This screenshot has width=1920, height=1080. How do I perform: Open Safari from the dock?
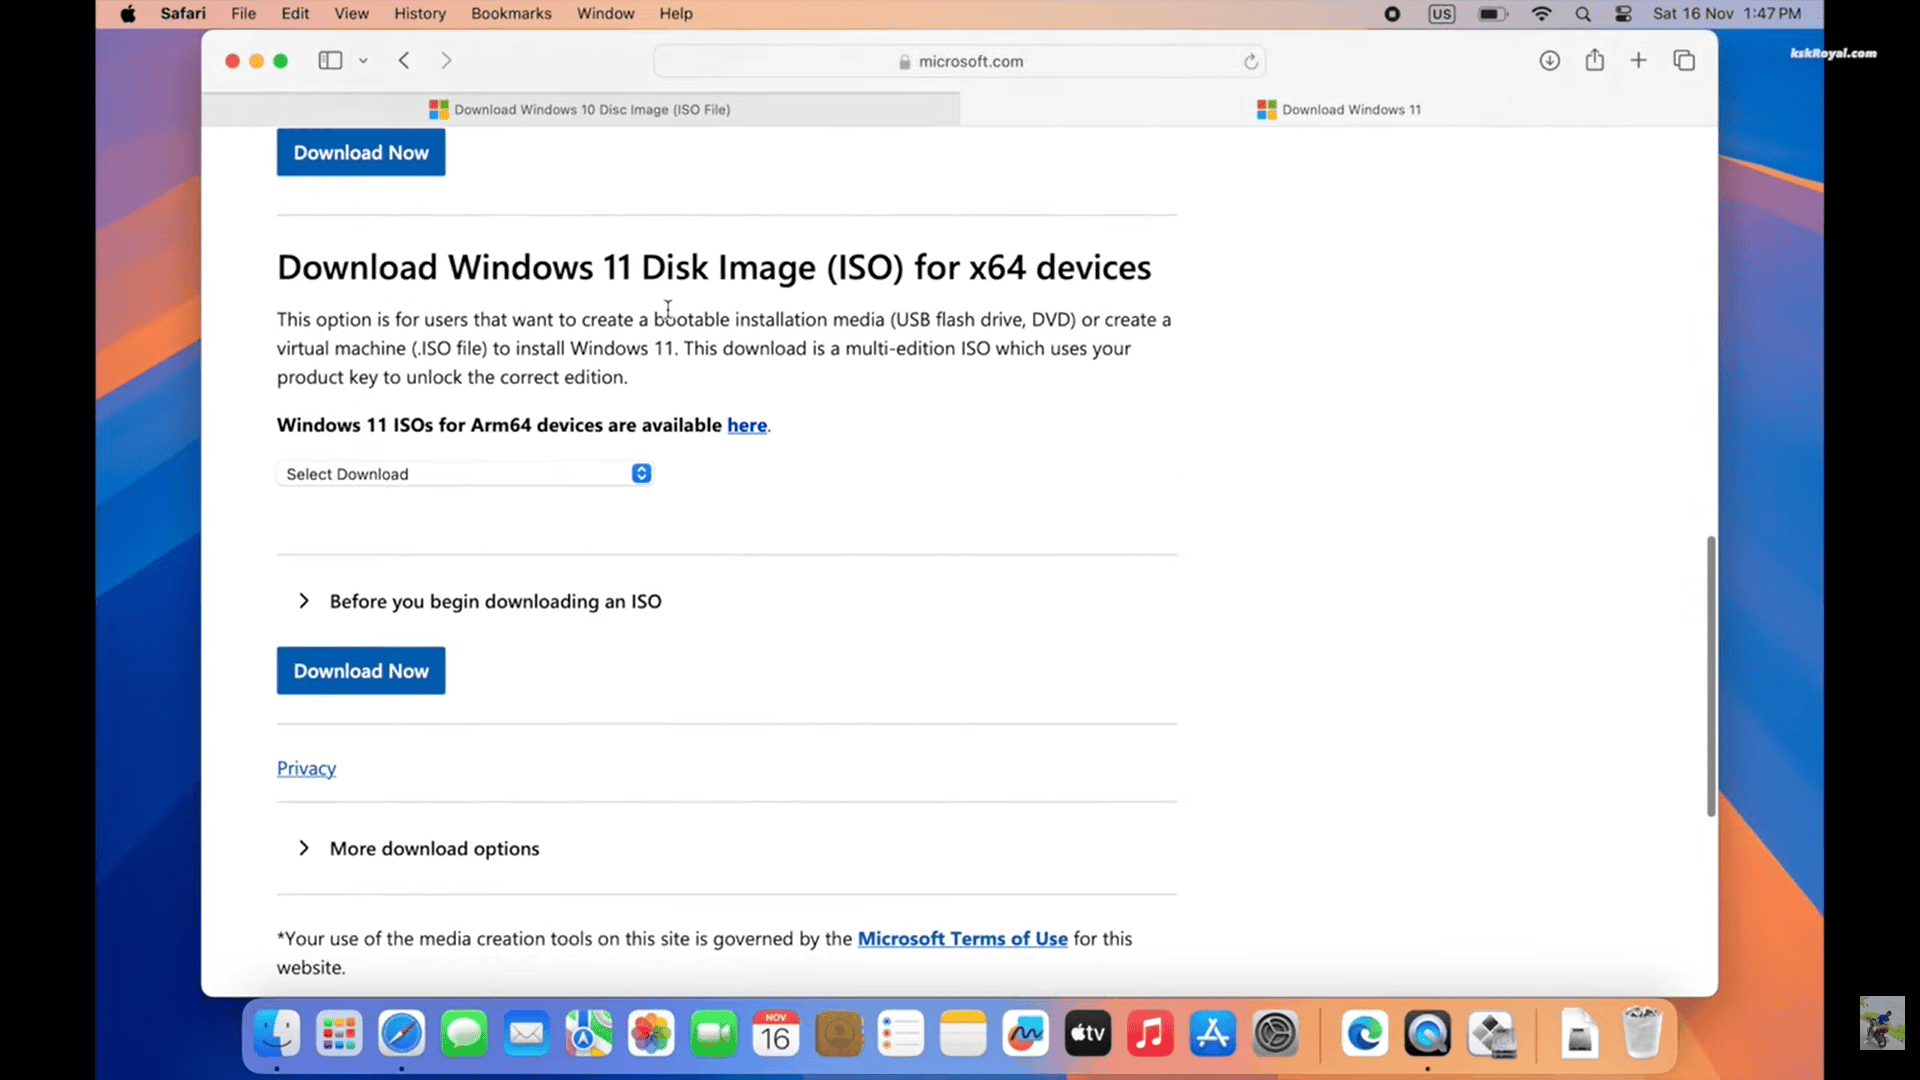[x=402, y=1034]
